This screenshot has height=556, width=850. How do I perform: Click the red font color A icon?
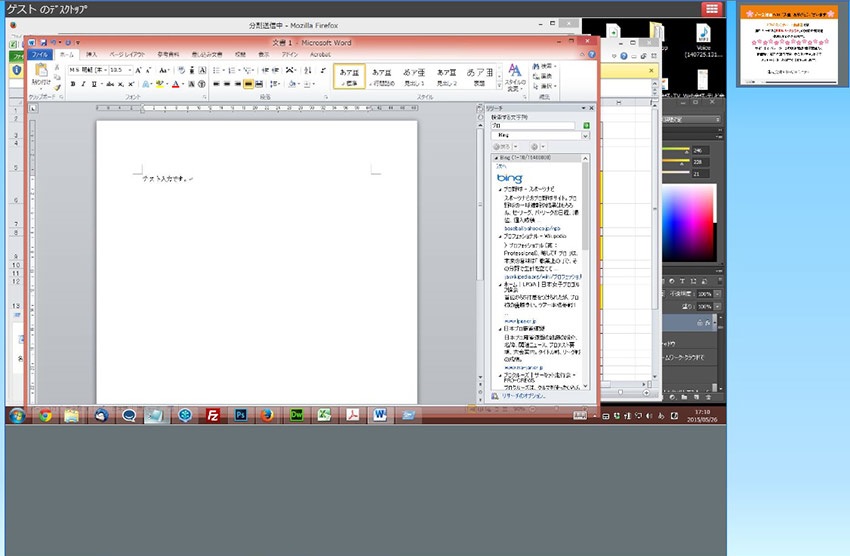175,84
